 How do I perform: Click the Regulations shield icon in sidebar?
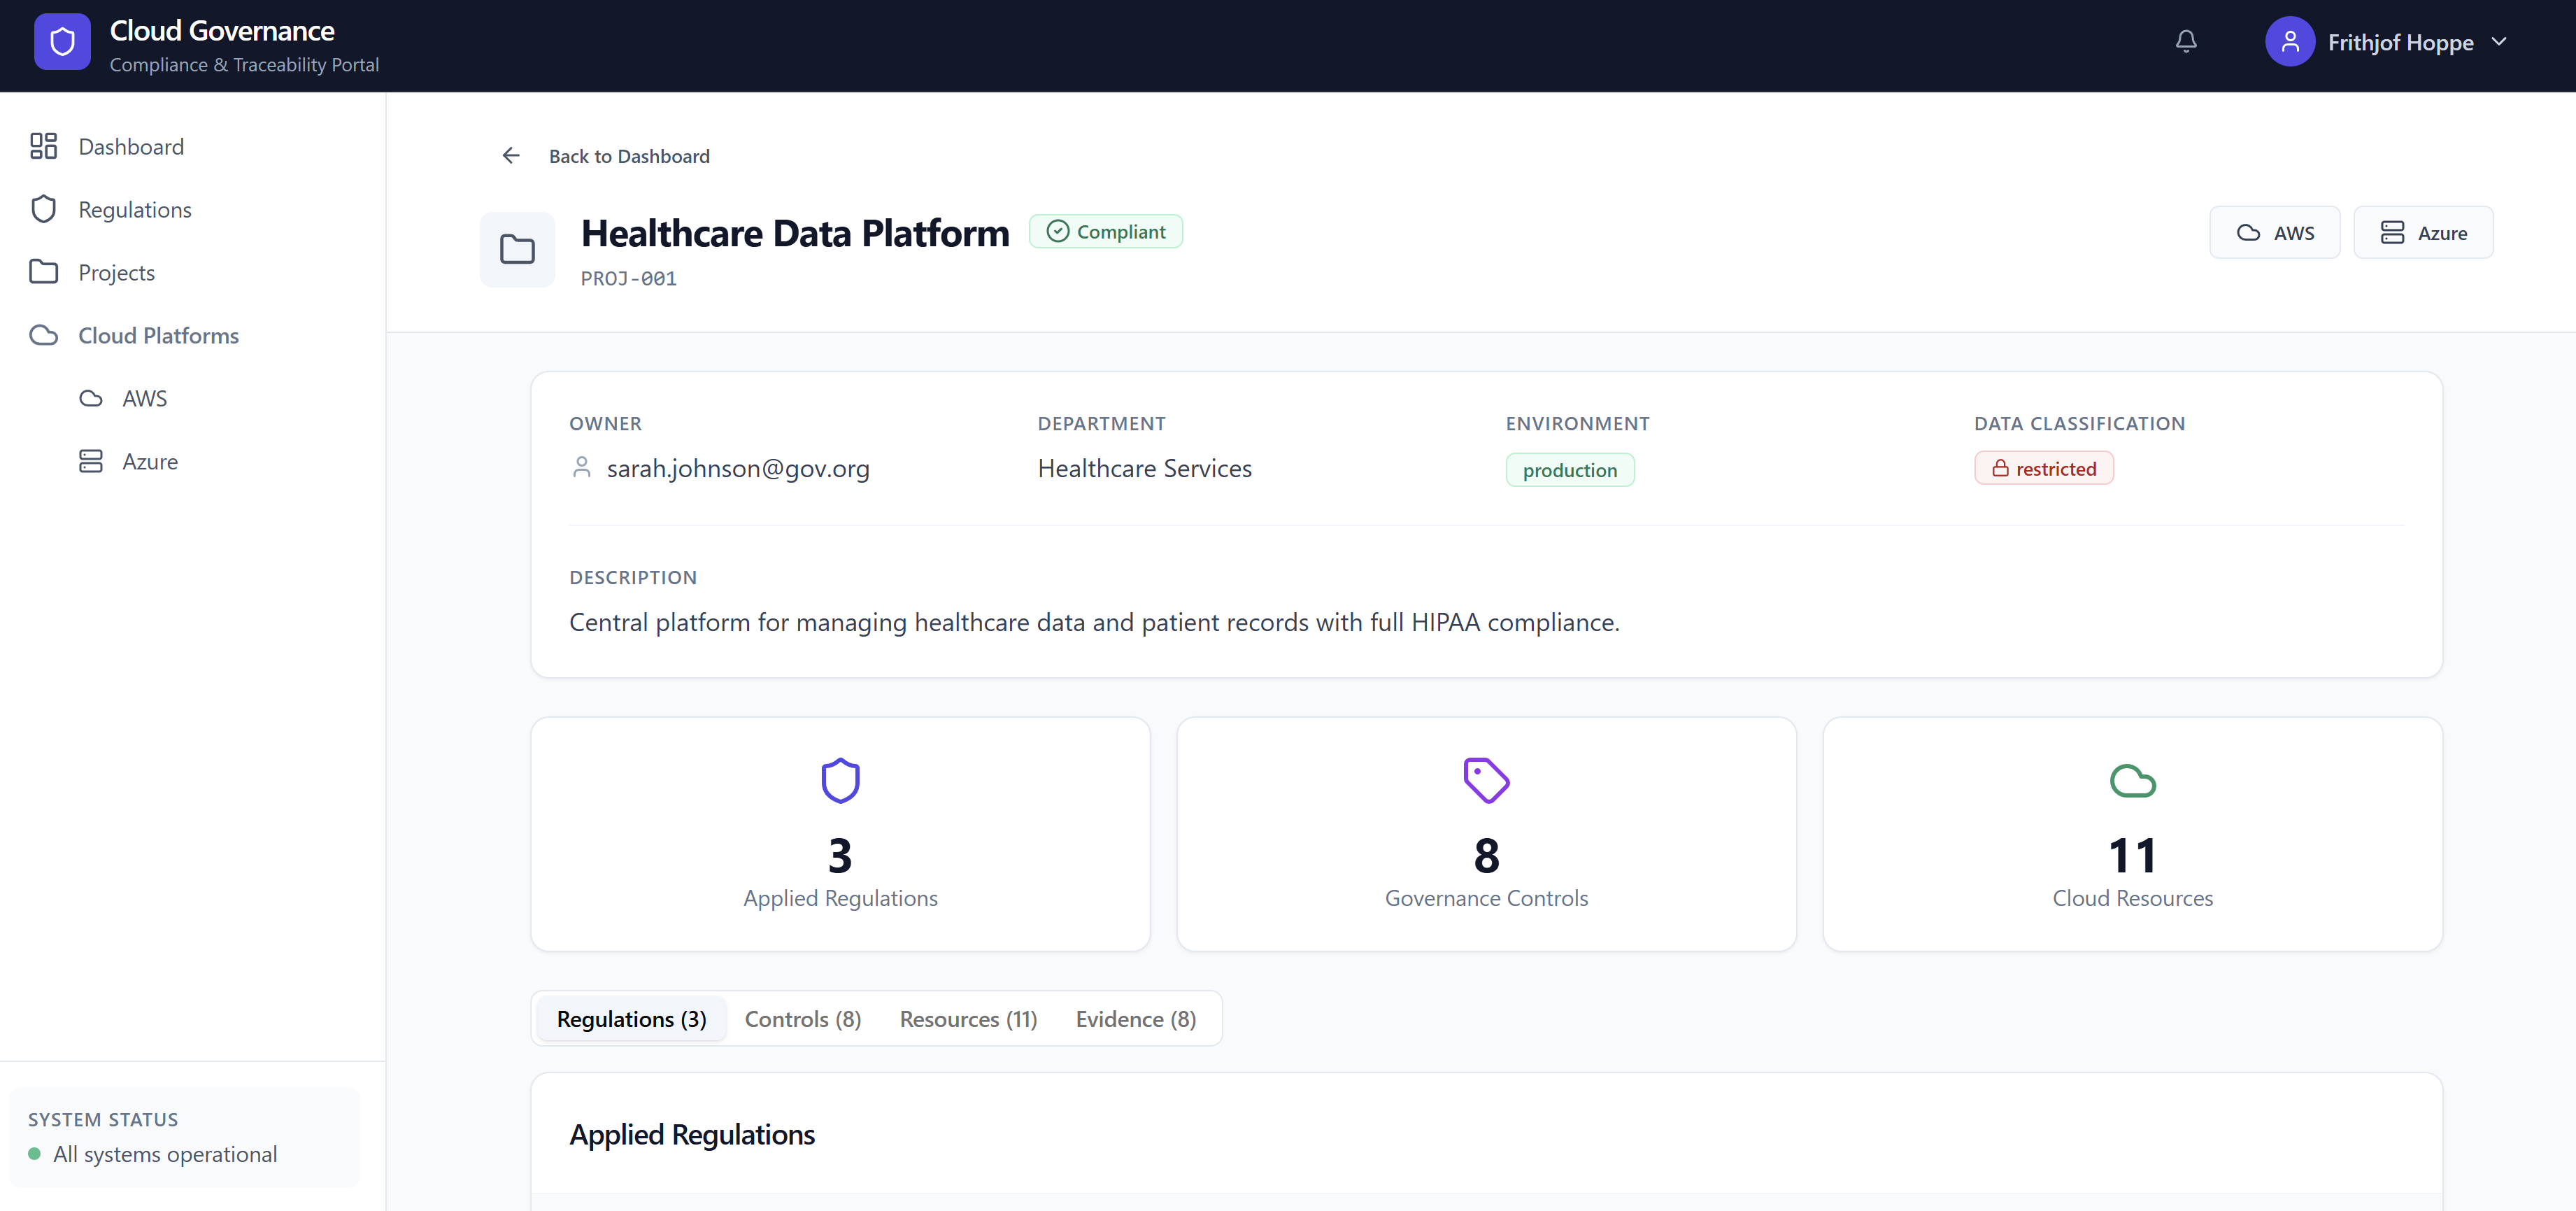click(x=43, y=209)
